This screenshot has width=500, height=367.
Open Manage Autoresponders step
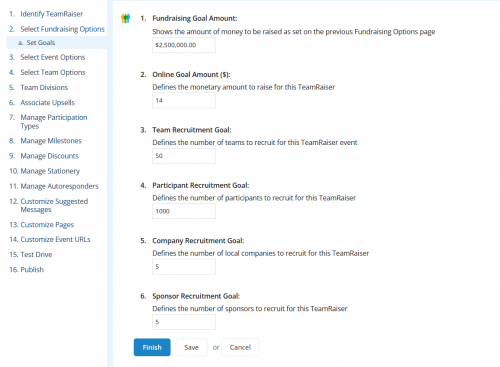click(59, 186)
